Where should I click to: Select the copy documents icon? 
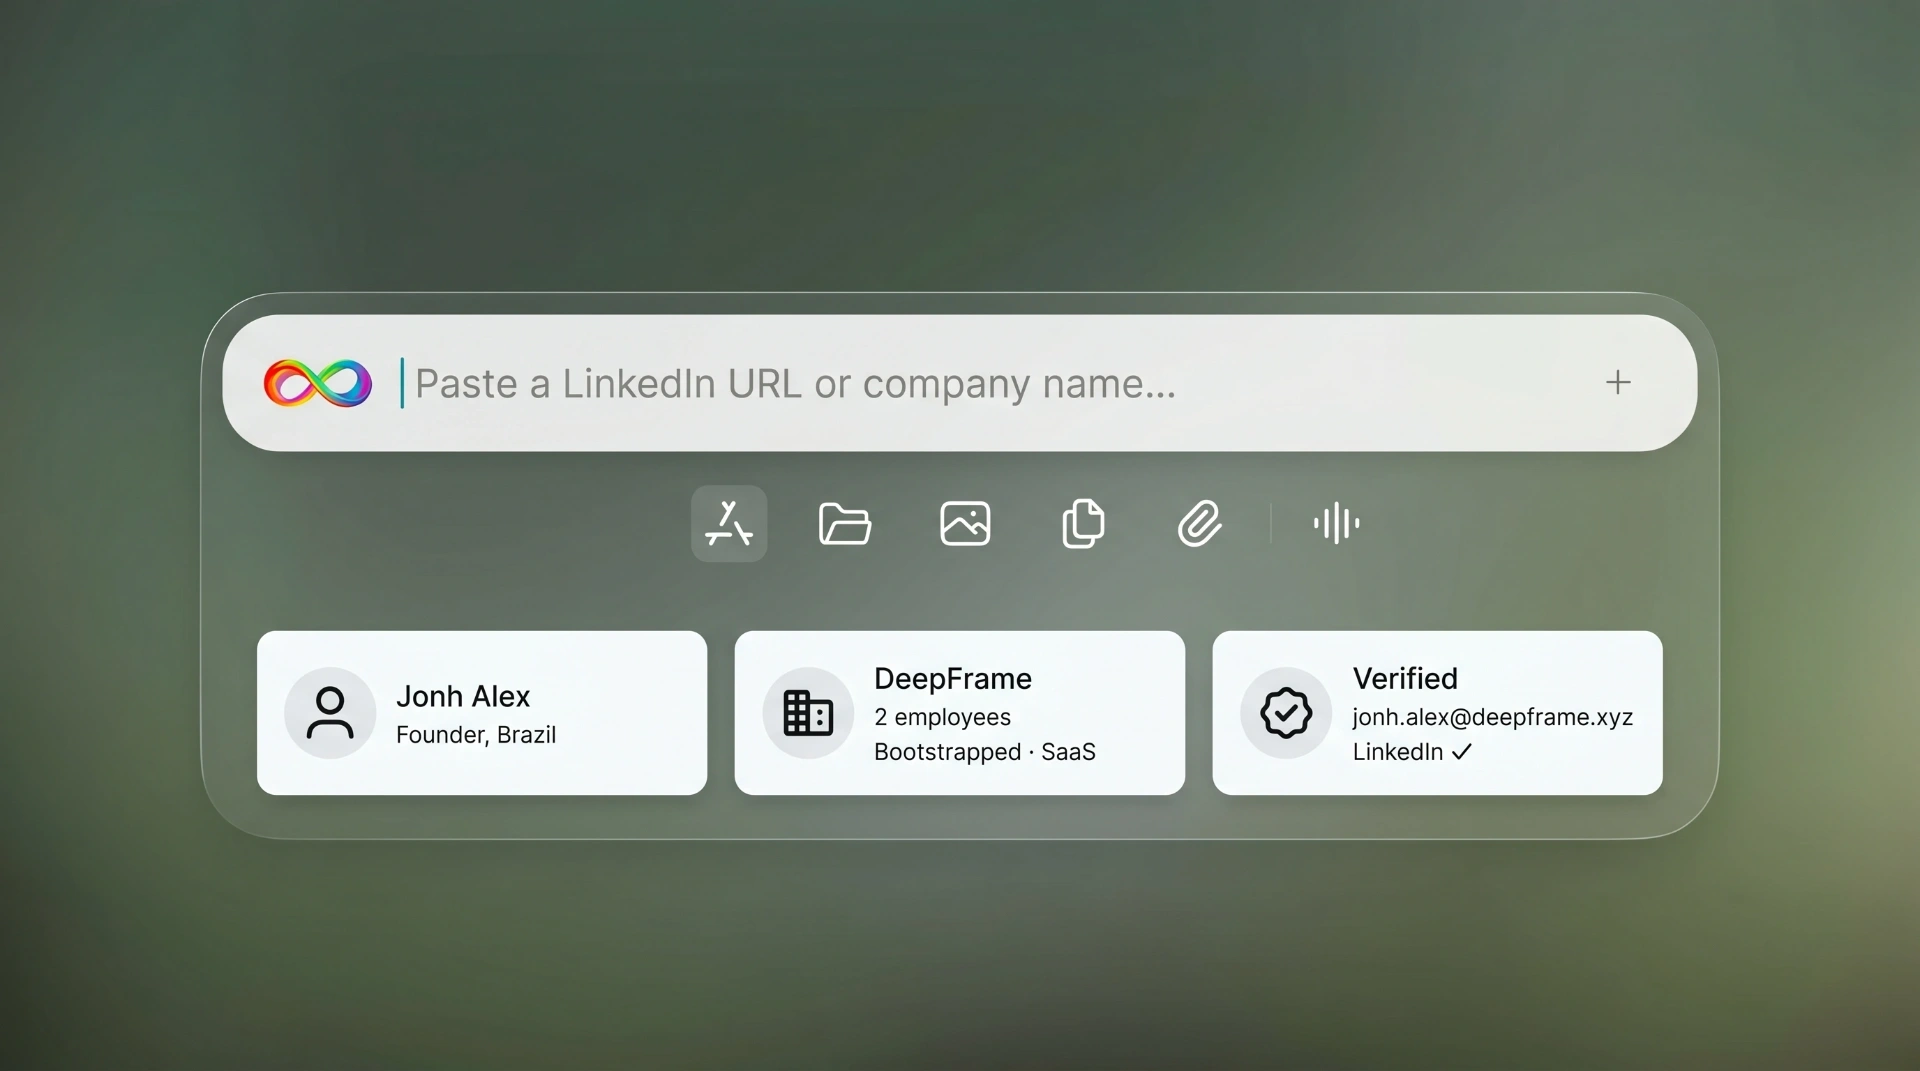1083,523
